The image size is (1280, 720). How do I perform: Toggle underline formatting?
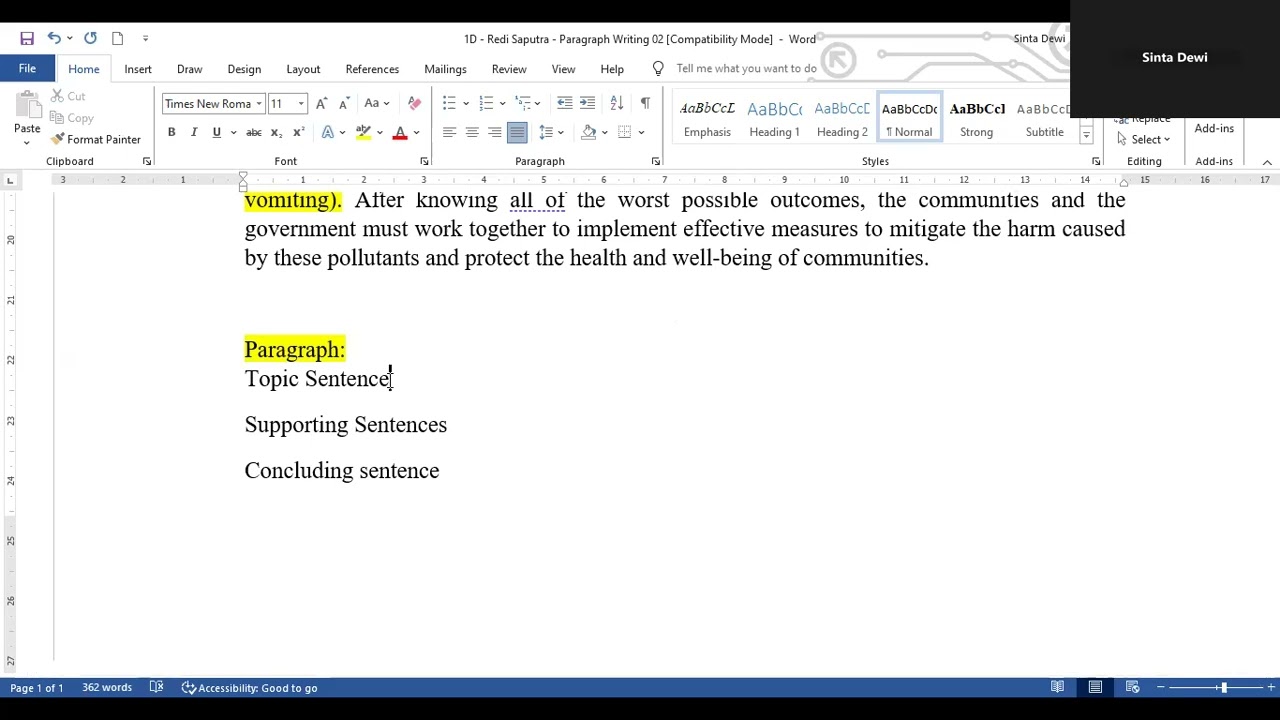tap(216, 132)
